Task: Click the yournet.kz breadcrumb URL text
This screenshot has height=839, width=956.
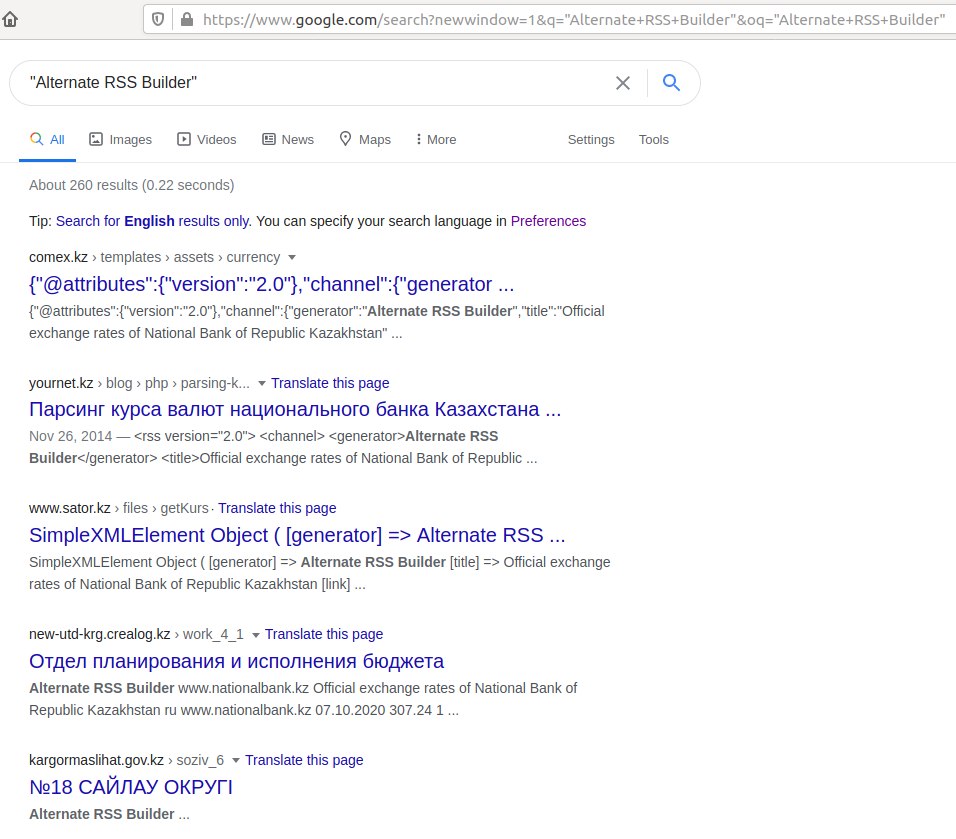Action: point(139,383)
